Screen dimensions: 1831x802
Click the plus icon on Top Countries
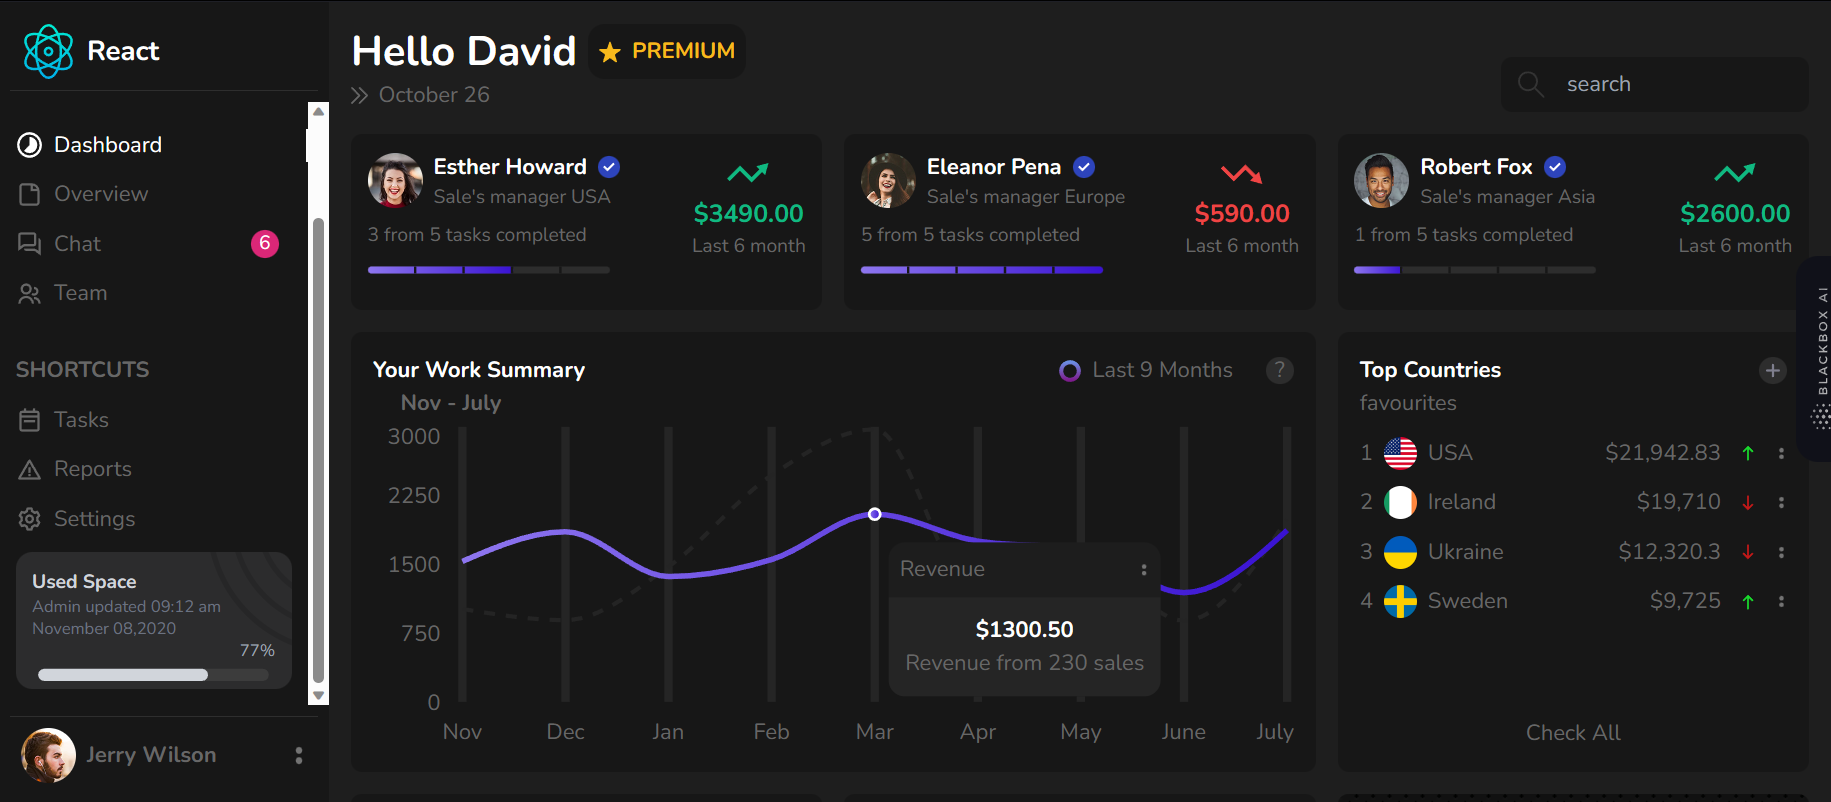point(1773,370)
